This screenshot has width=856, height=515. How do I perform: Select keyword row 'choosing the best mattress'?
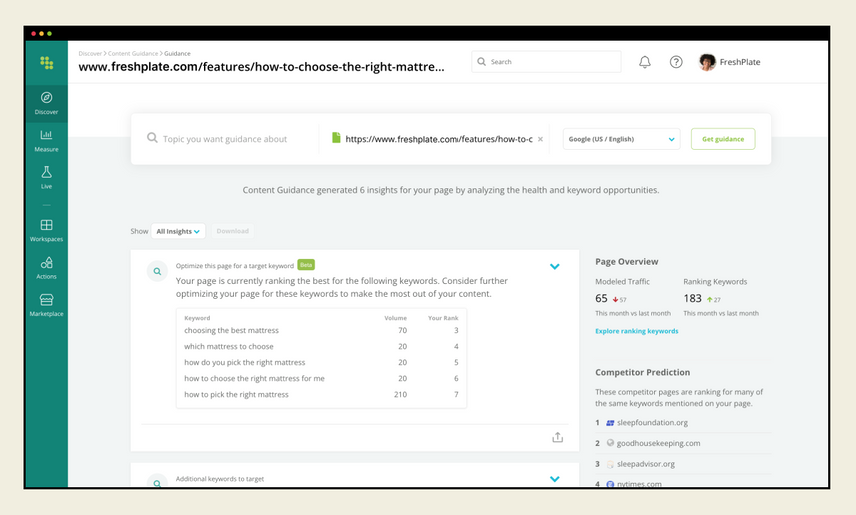[x=321, y=330]
